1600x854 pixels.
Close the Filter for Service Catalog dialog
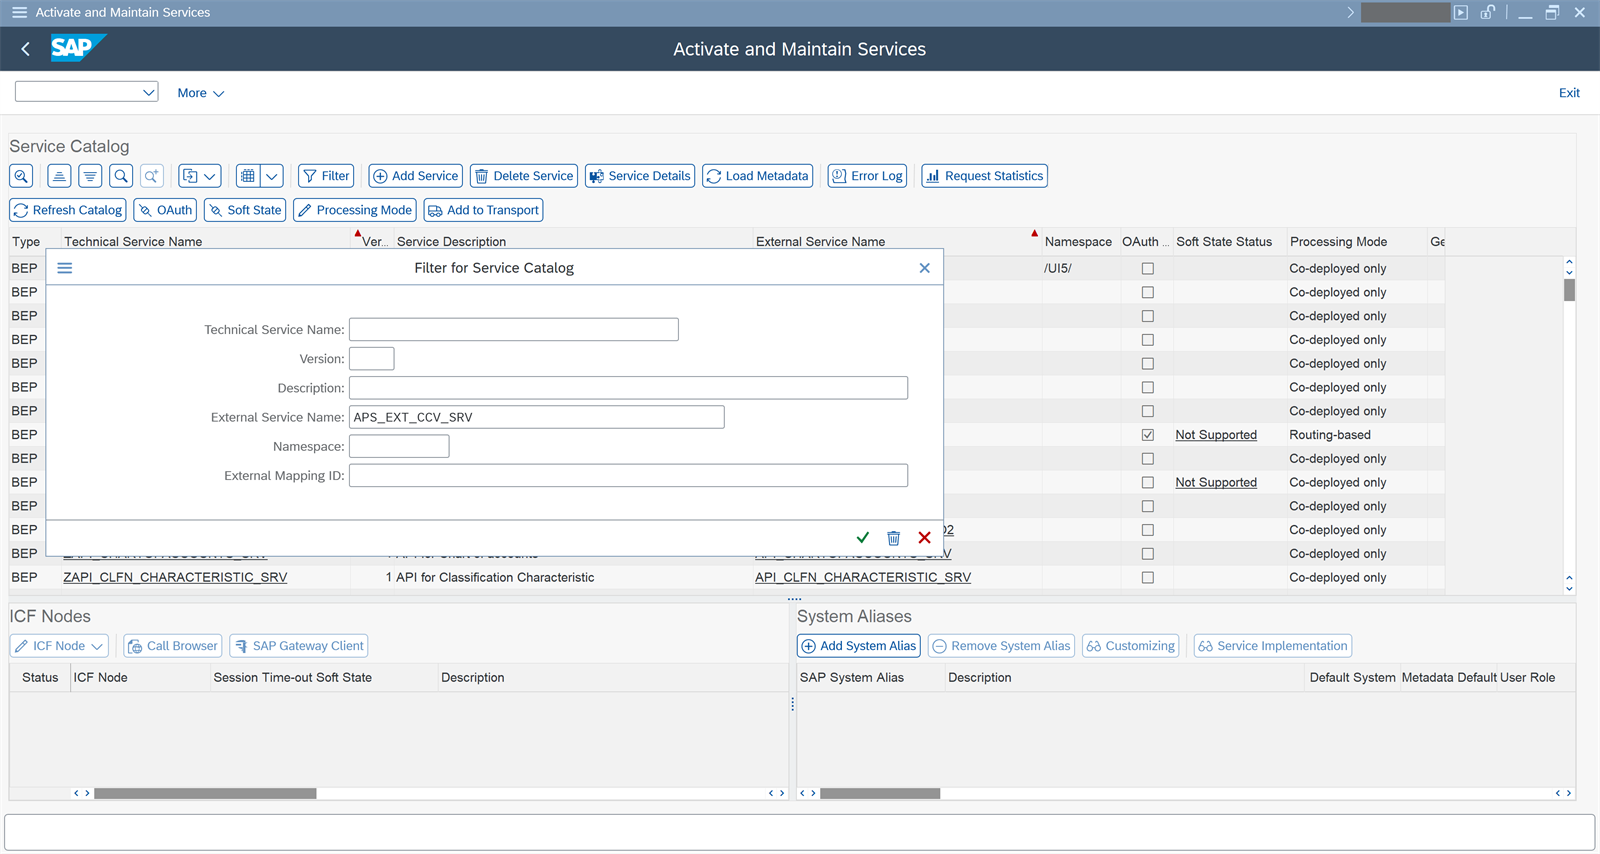[925, 268]
